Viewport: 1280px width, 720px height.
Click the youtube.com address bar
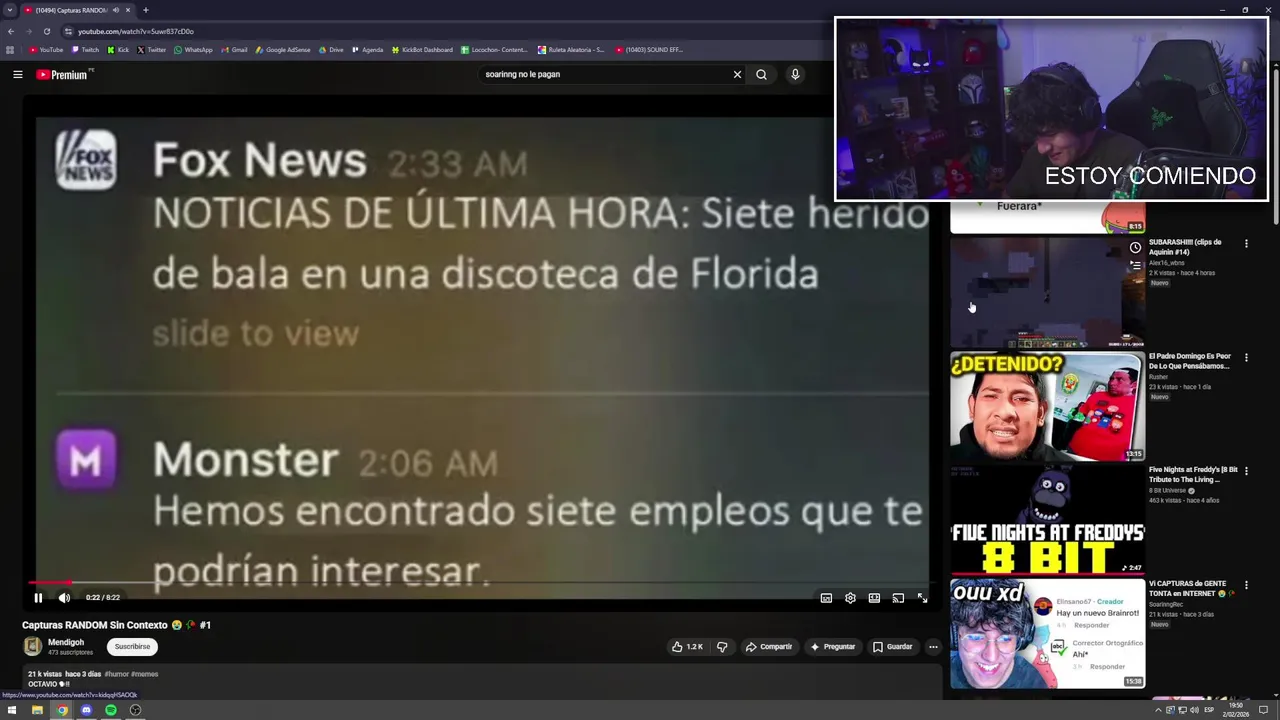coord(440,31)
